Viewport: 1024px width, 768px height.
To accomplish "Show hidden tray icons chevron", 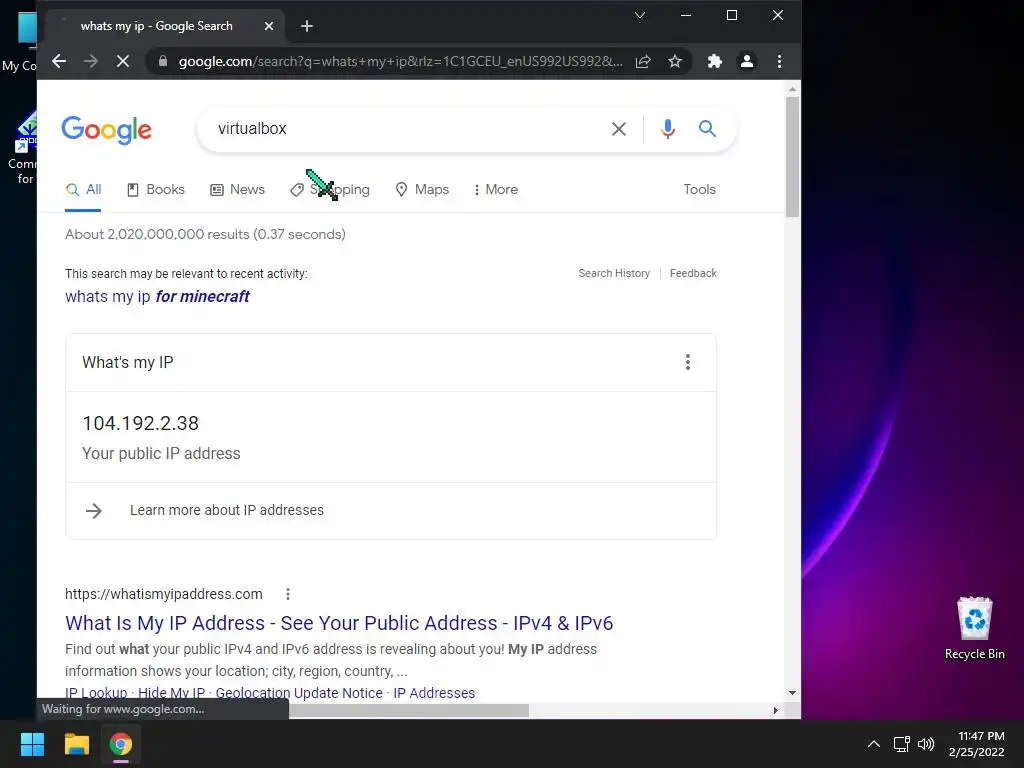I will [x=874, y=744].
